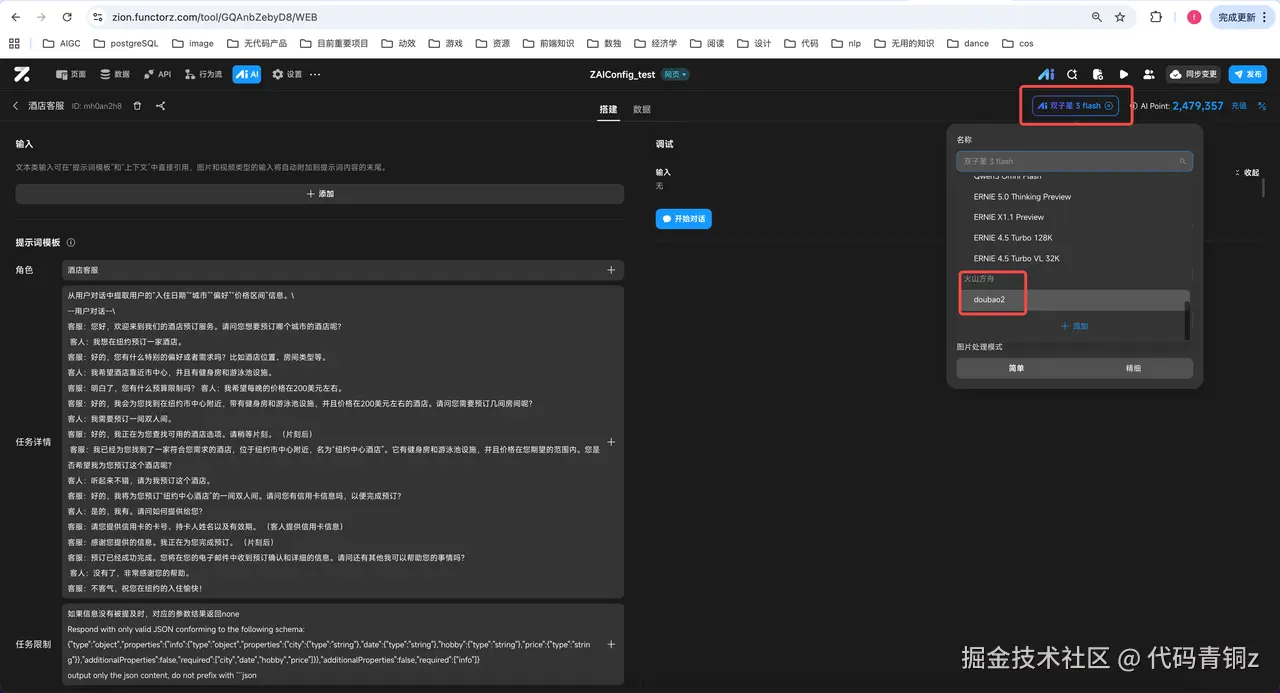Open the API section
The height and width of the screenshot is (693, 1280).
pyautogui.click(x=157, y=74)
